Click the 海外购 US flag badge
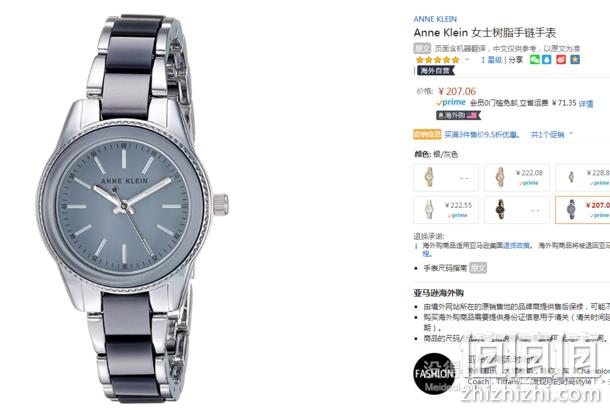610x411 pixels. point(458,115)
